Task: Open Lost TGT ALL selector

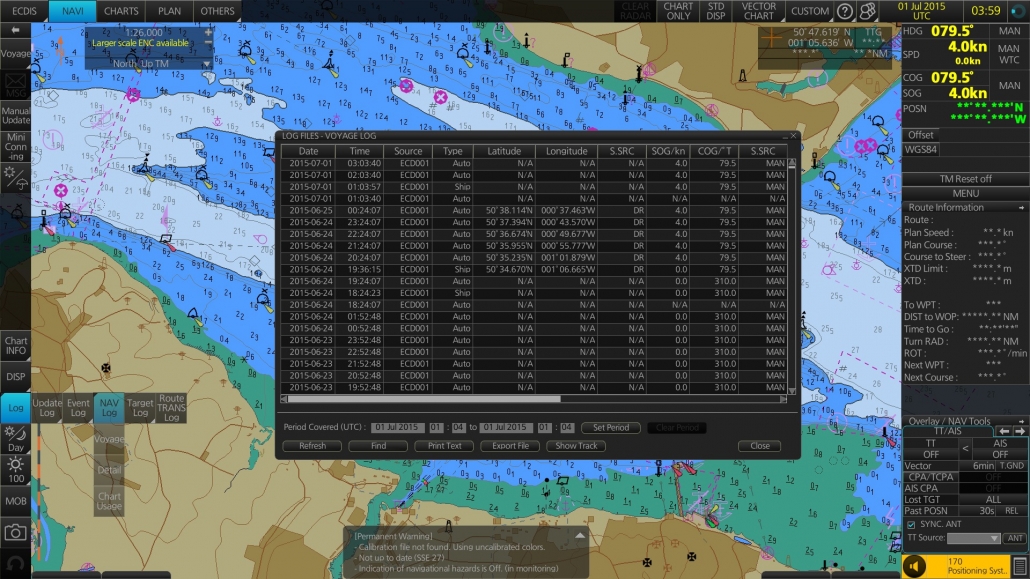Action: pyautogui.click(x=993, y=499)
